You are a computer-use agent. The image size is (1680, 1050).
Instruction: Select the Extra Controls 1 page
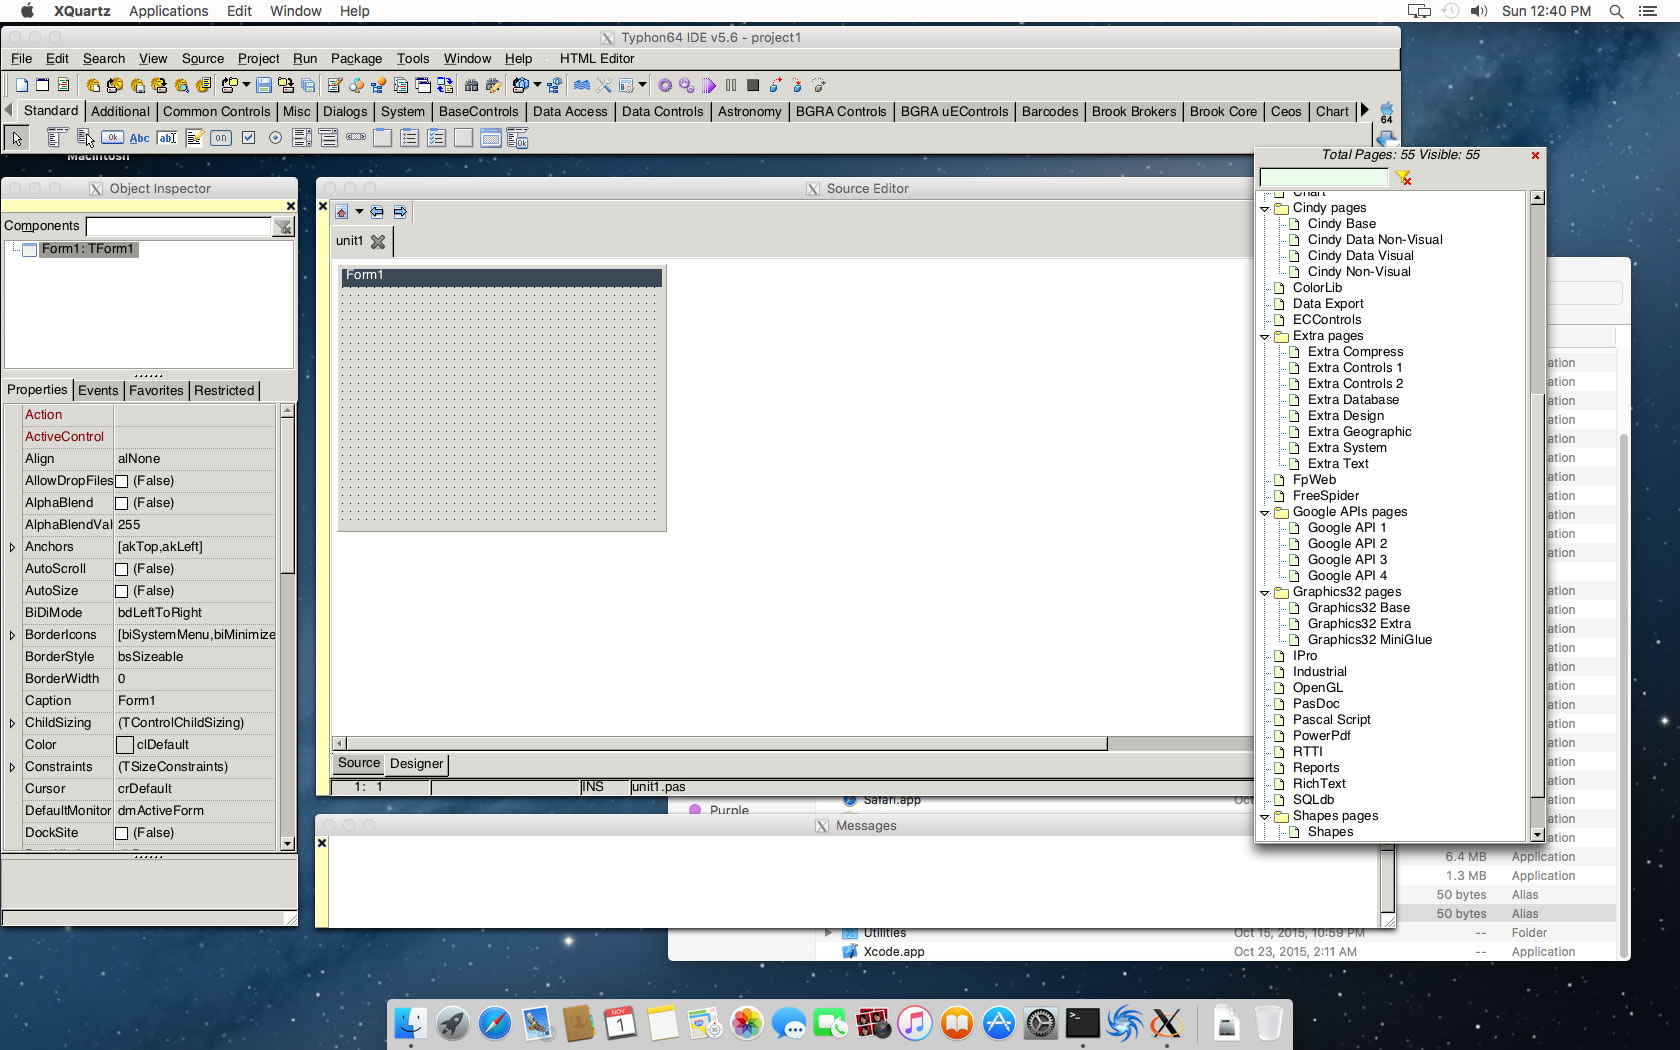click(x=1355, y=368)
